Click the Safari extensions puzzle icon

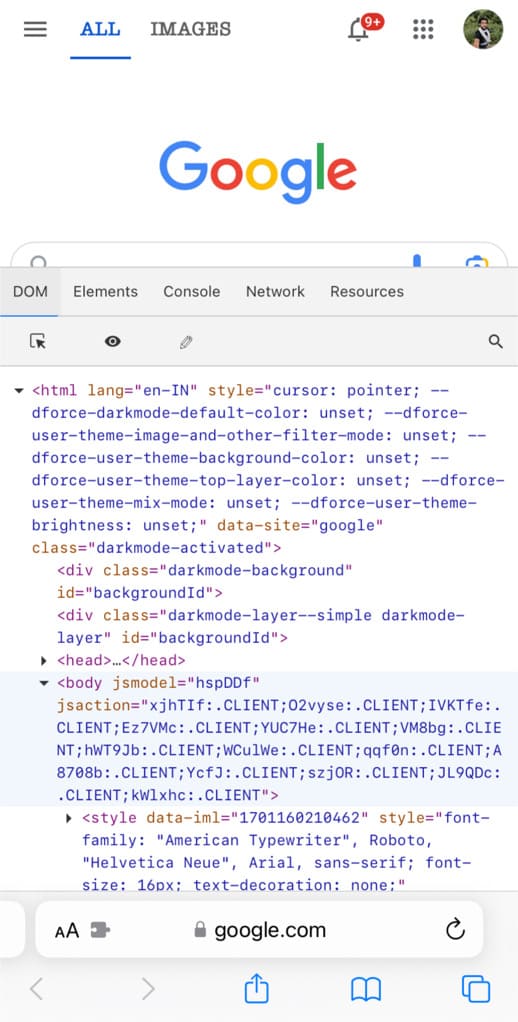pos(100,929)
